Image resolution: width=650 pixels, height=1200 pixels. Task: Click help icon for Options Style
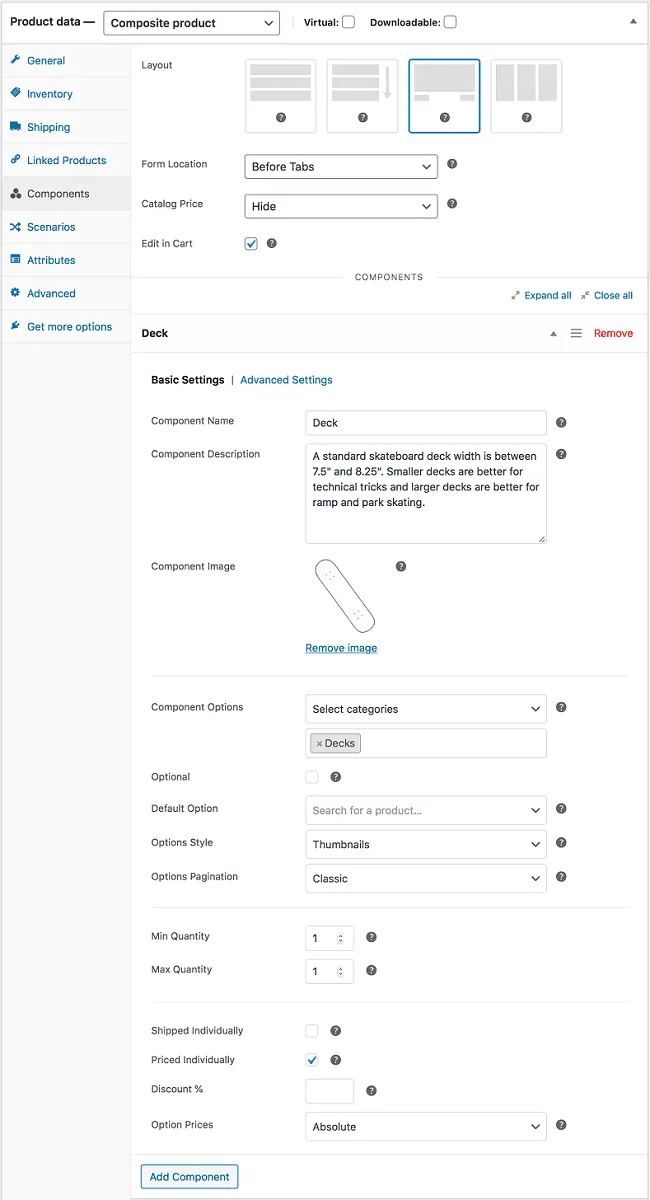(561, 843)
